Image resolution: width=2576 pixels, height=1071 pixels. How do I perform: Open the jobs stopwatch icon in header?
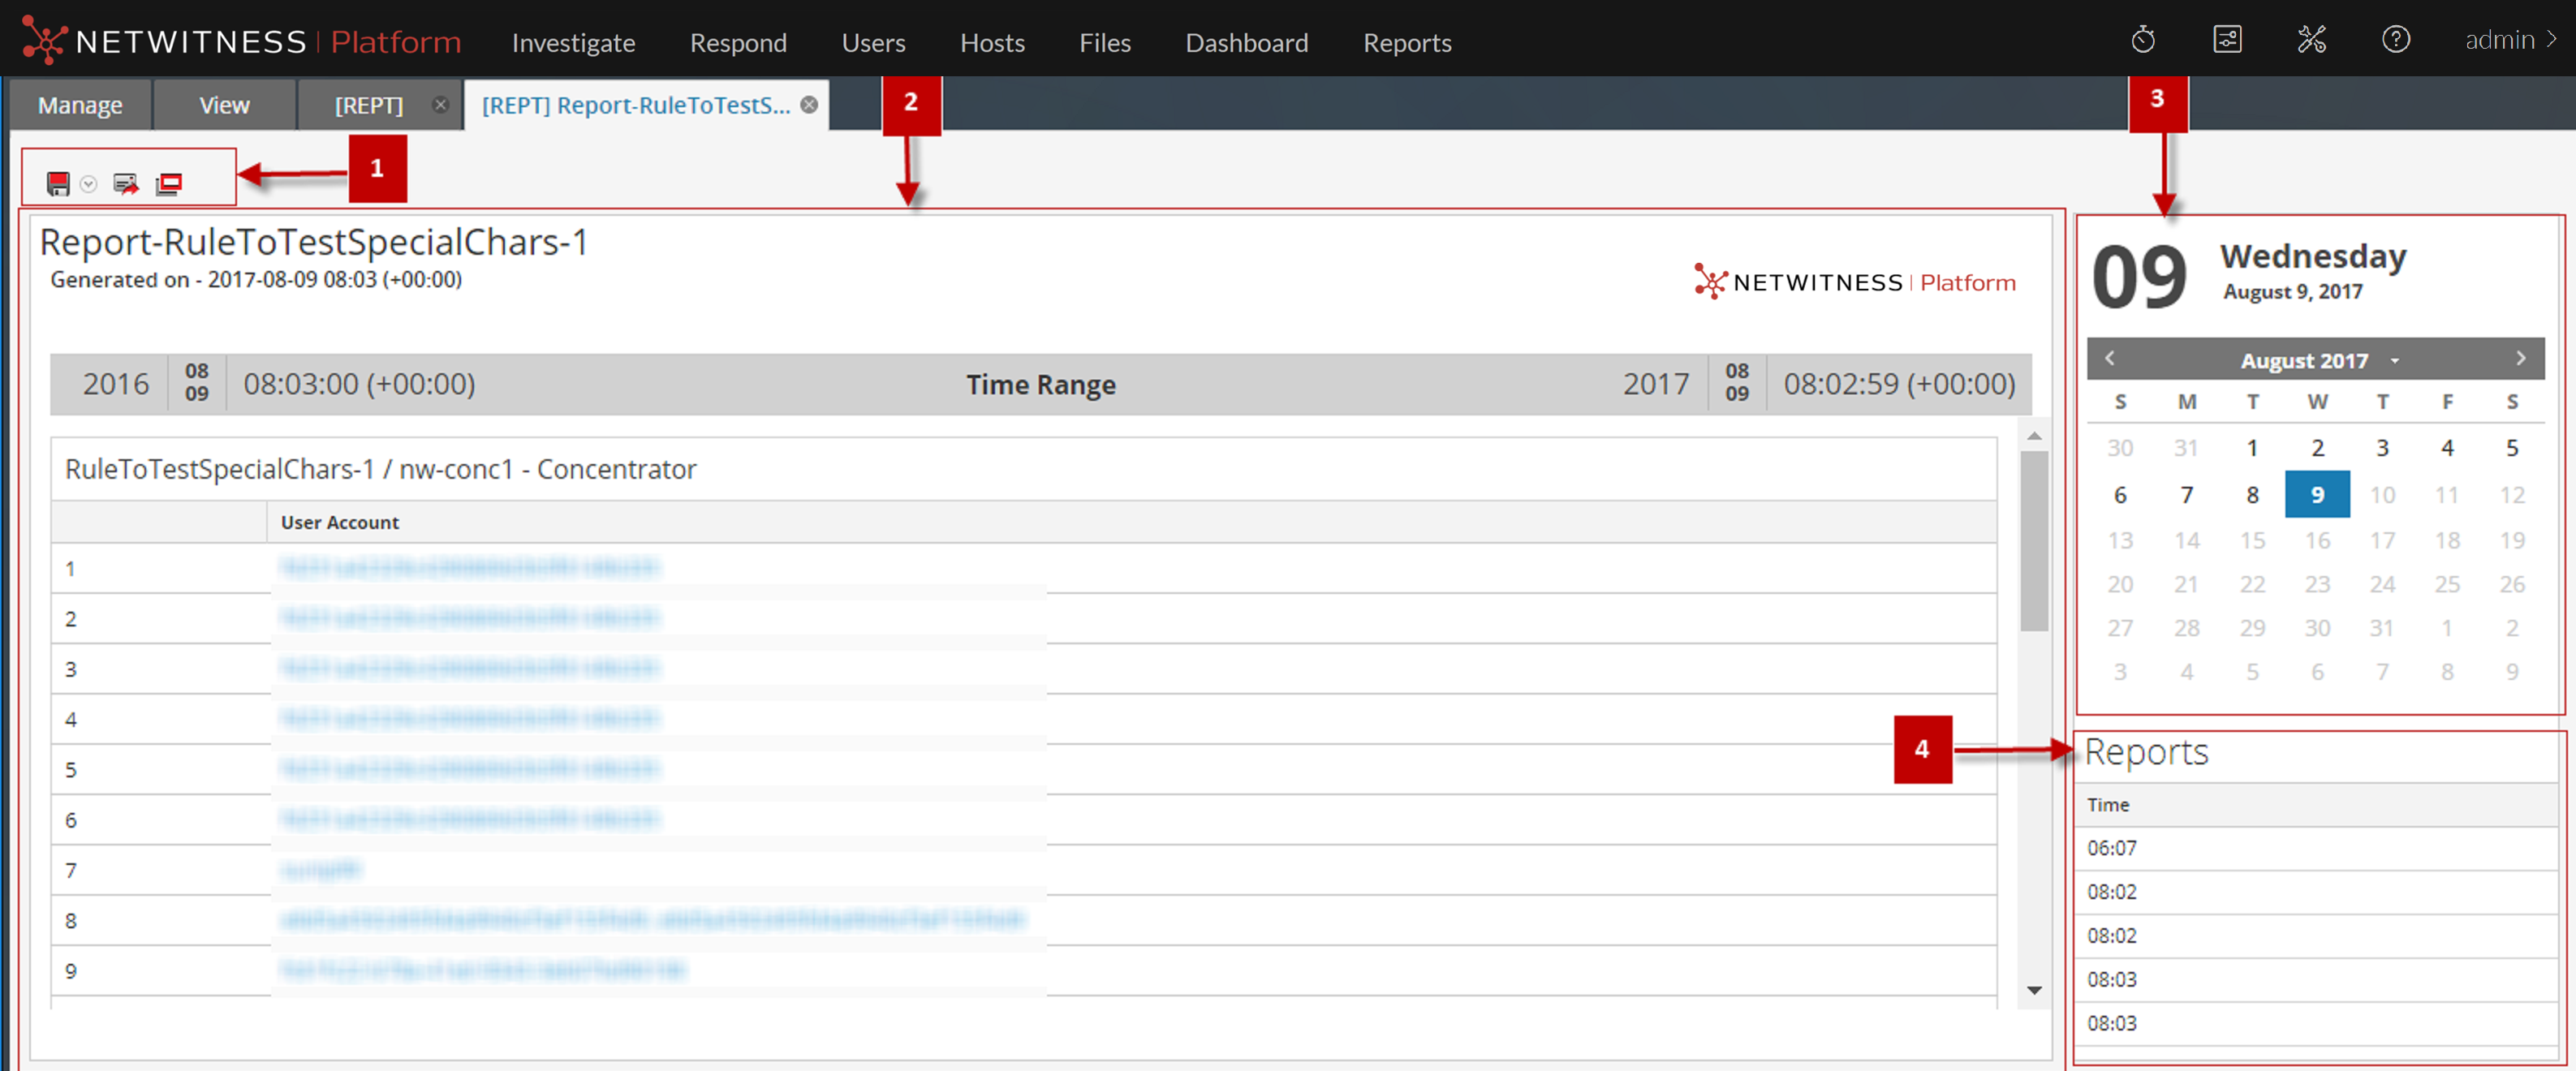pyautogui.click(x=2142, y=40)
